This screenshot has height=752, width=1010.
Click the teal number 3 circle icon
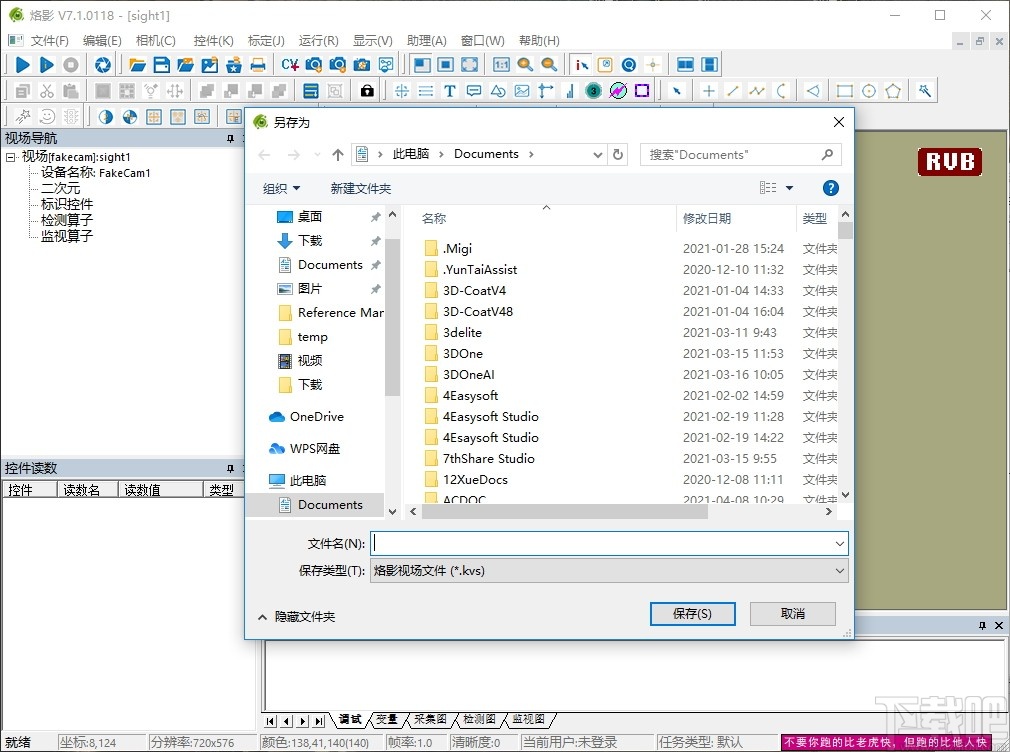point(593,91)
